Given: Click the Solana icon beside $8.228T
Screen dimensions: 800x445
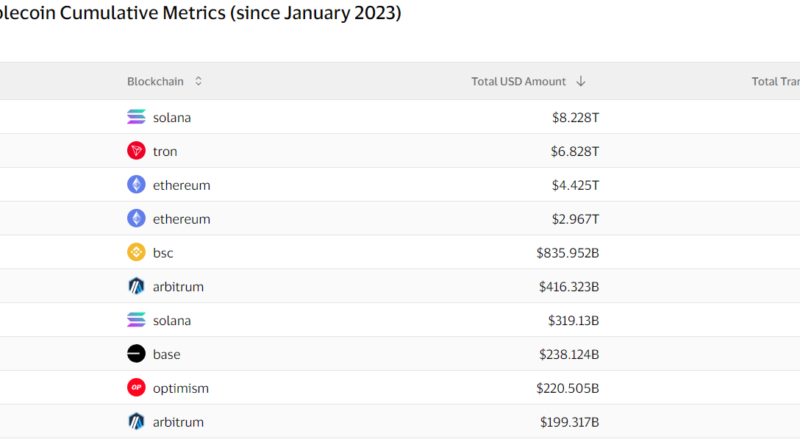Looking at the screenshot, I should (x=136, y=117).
